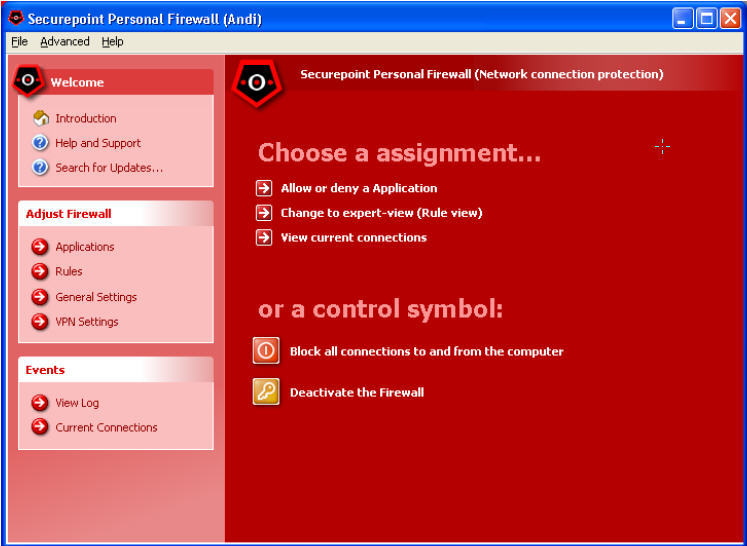The image size is (747, 546).
Task: Open the Help menu in menu bar
Action: [x=112, y=42]
